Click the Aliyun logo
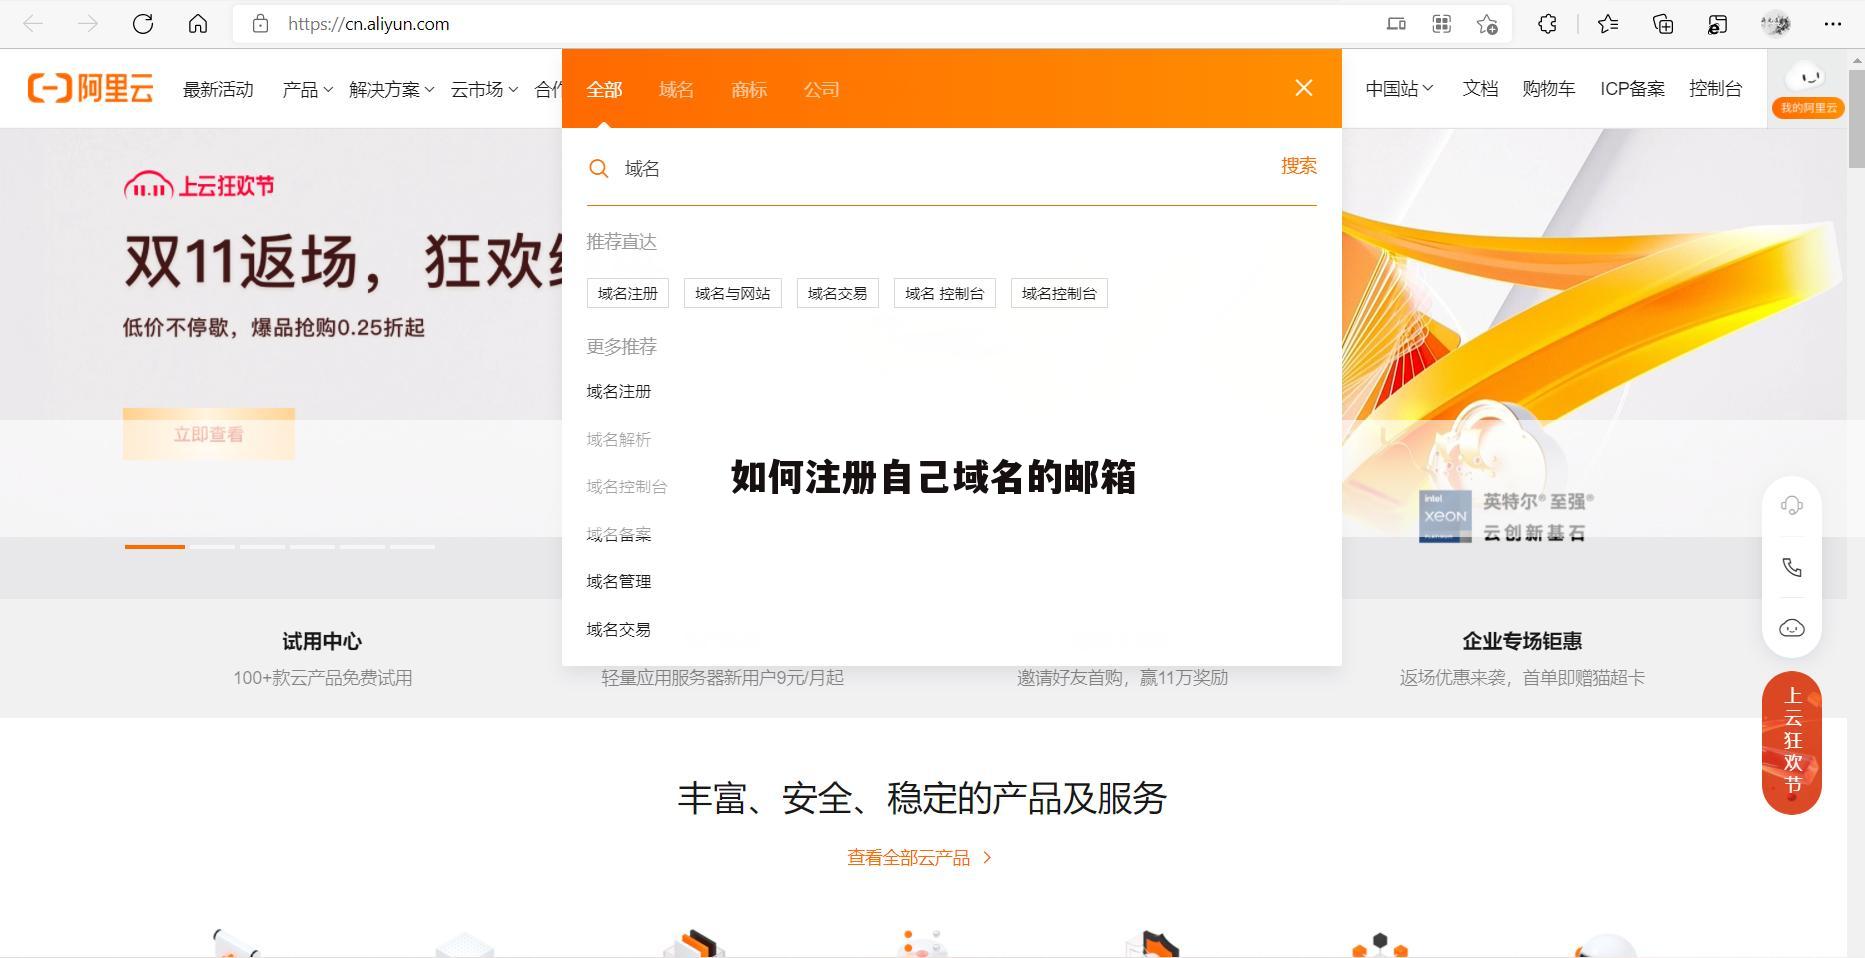Screen dimensions: 1865x958 (90, 88)
